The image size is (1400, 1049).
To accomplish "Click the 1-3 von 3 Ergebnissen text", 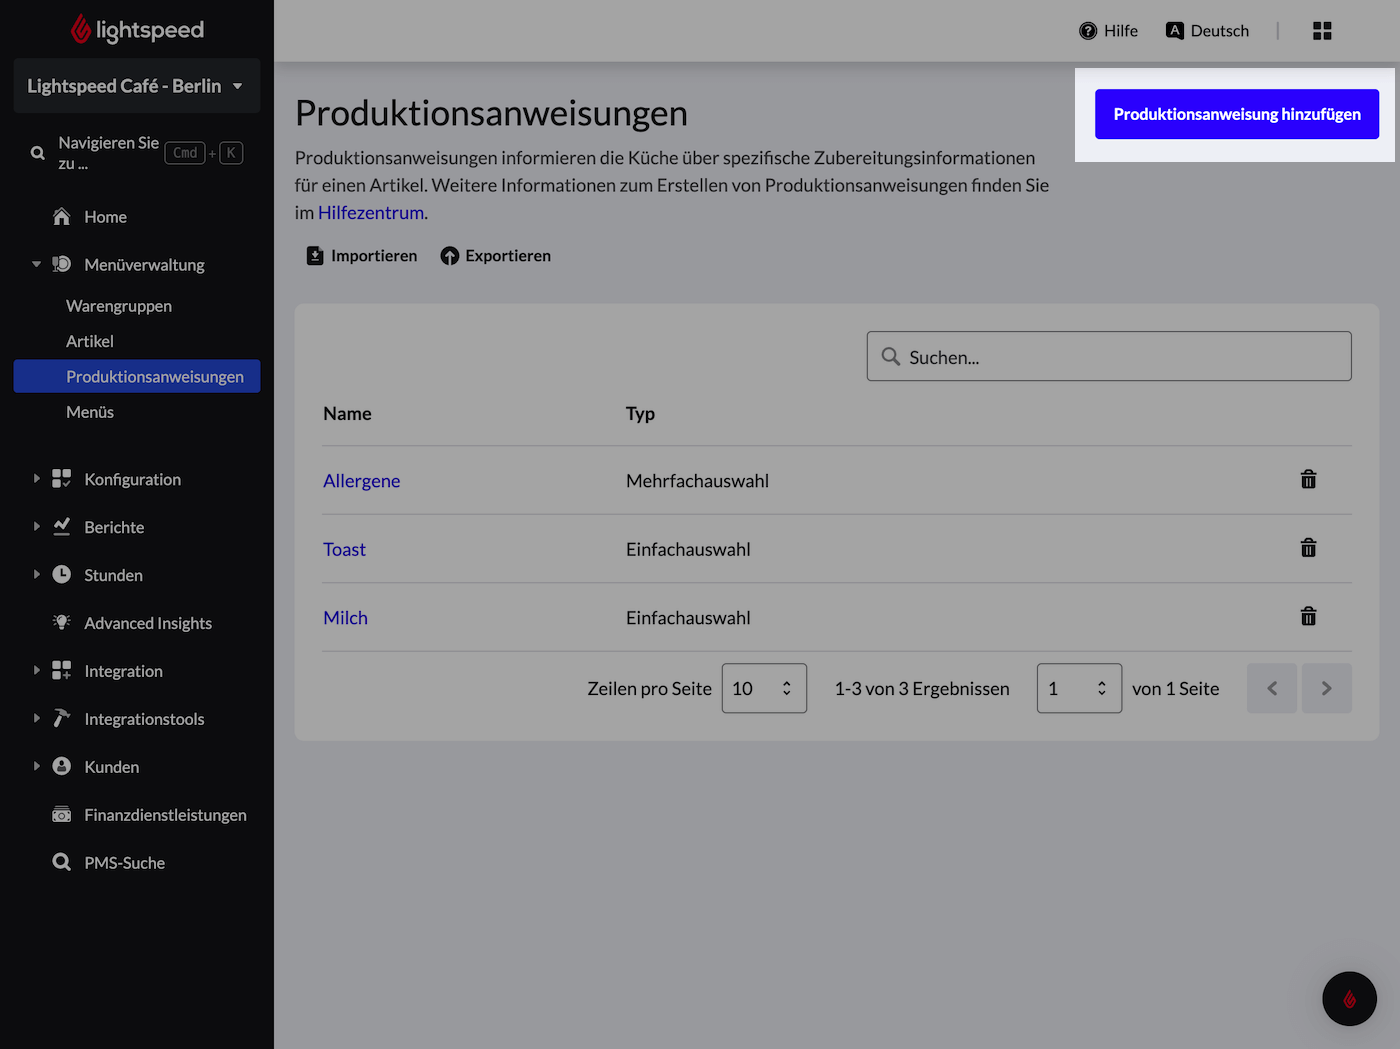I will (x=922, y=689).
